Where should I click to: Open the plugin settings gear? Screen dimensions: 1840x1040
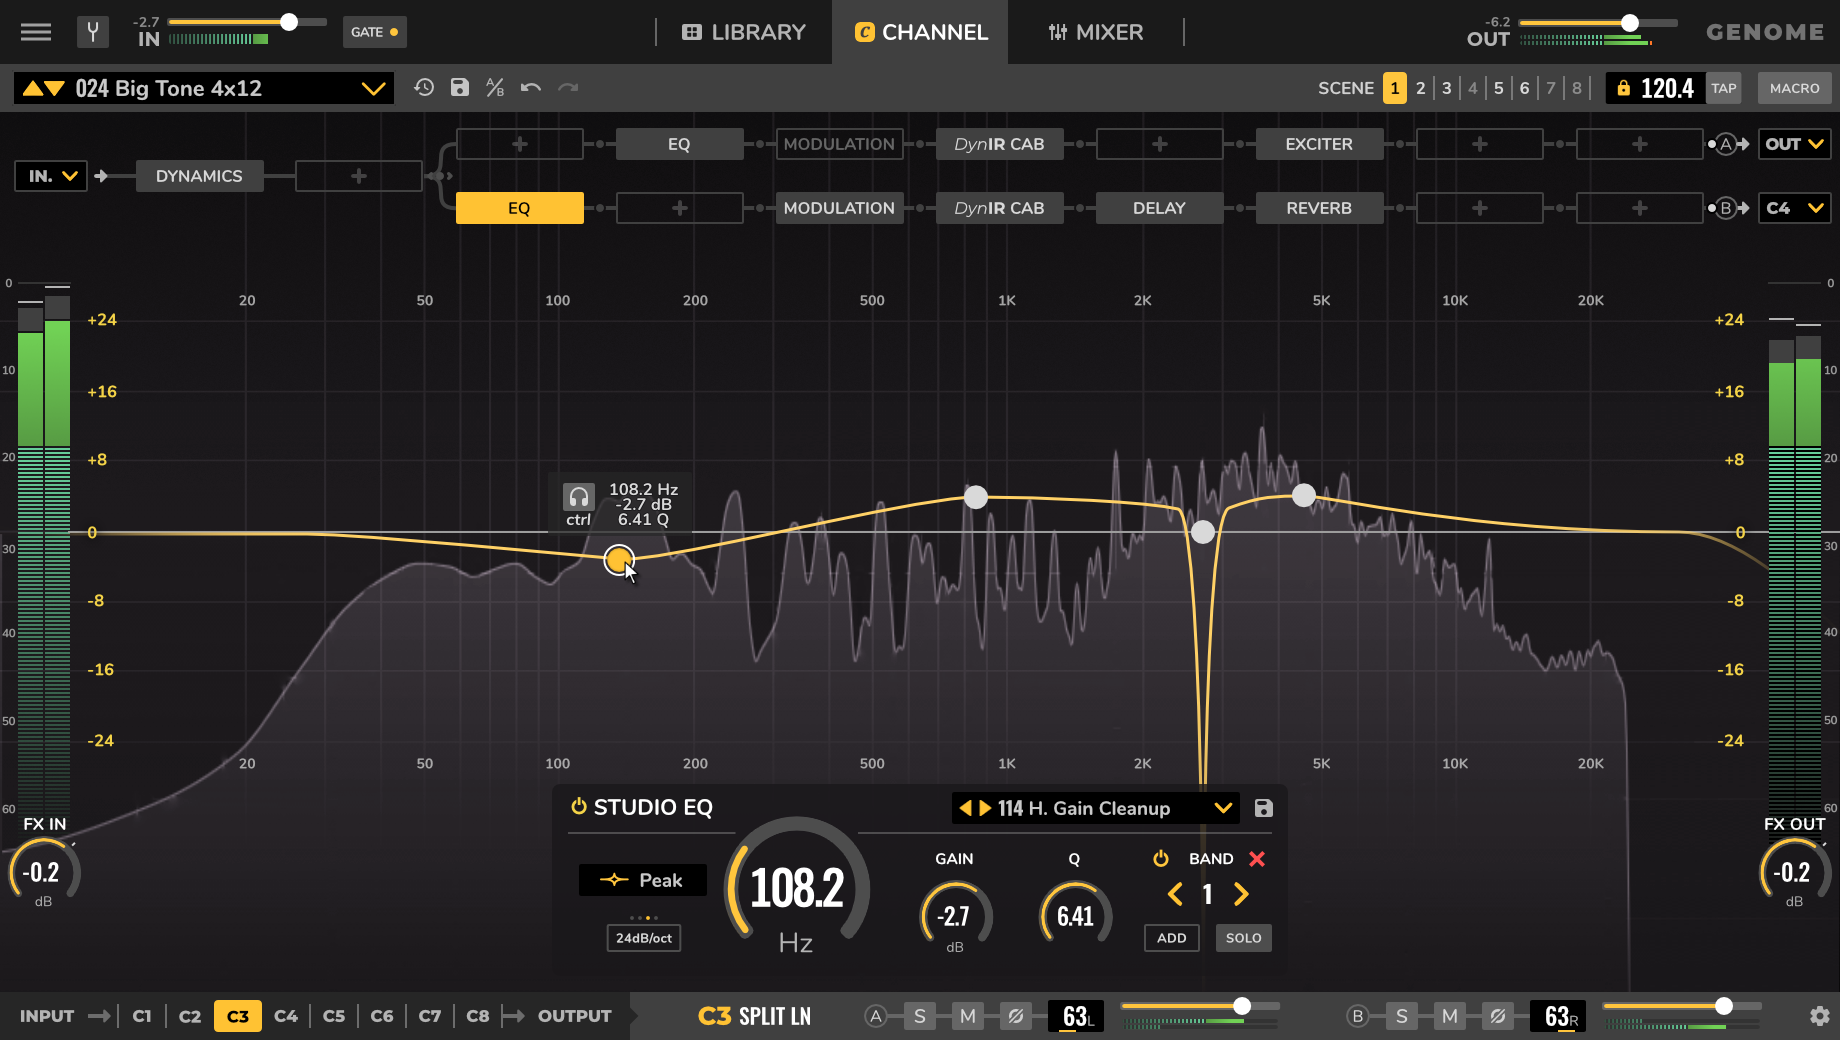1819,1015
